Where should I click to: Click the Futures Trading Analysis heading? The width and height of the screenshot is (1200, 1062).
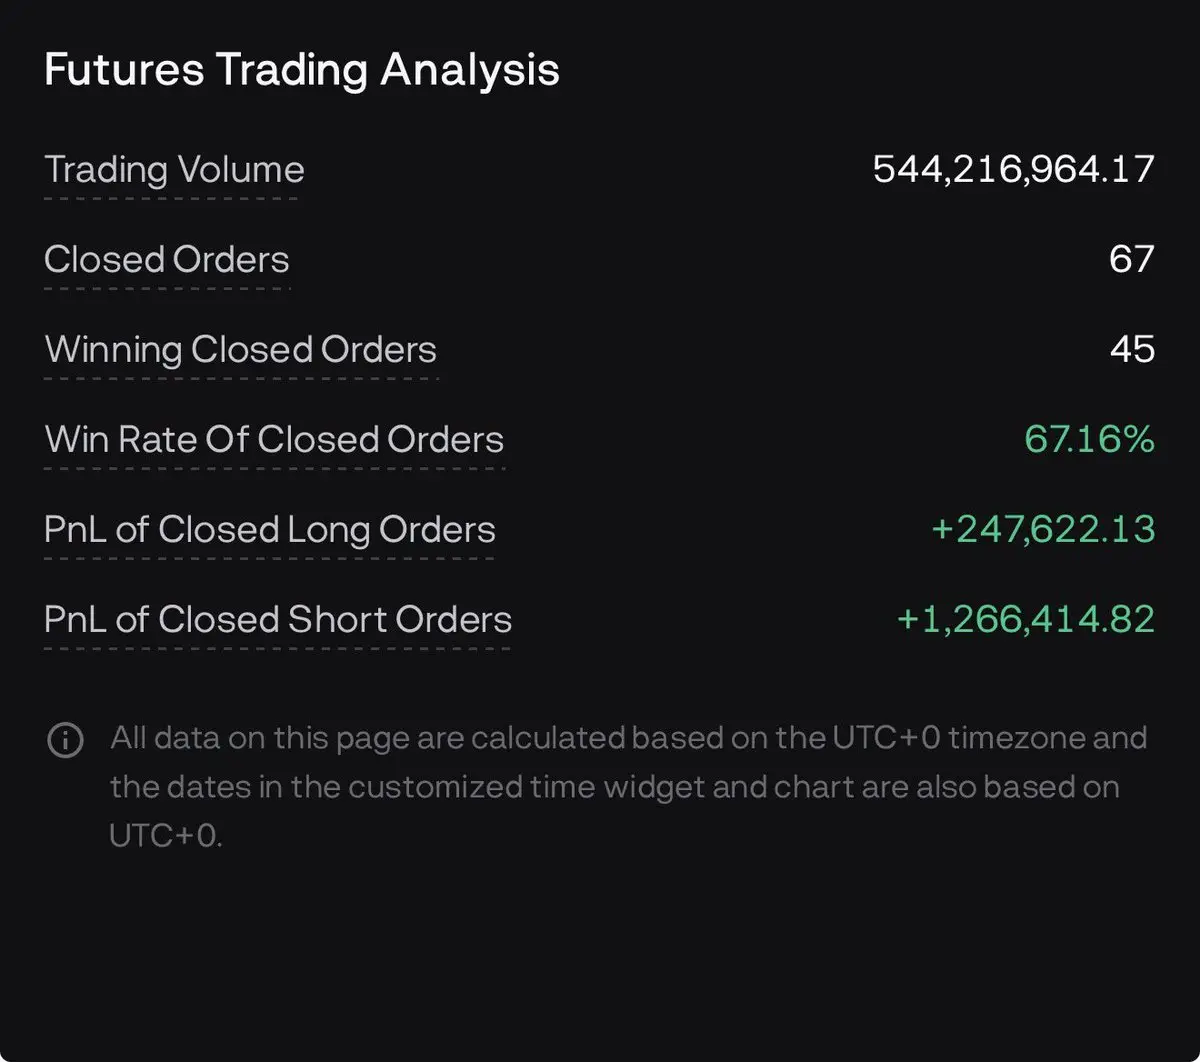coord(301,70)
